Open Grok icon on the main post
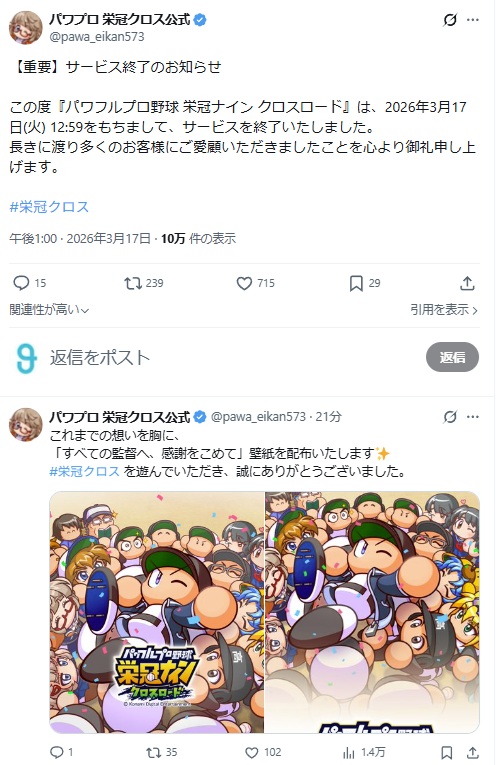Image resolution: width=497 pixels, height=765 pixels. [x=450, y=20]
